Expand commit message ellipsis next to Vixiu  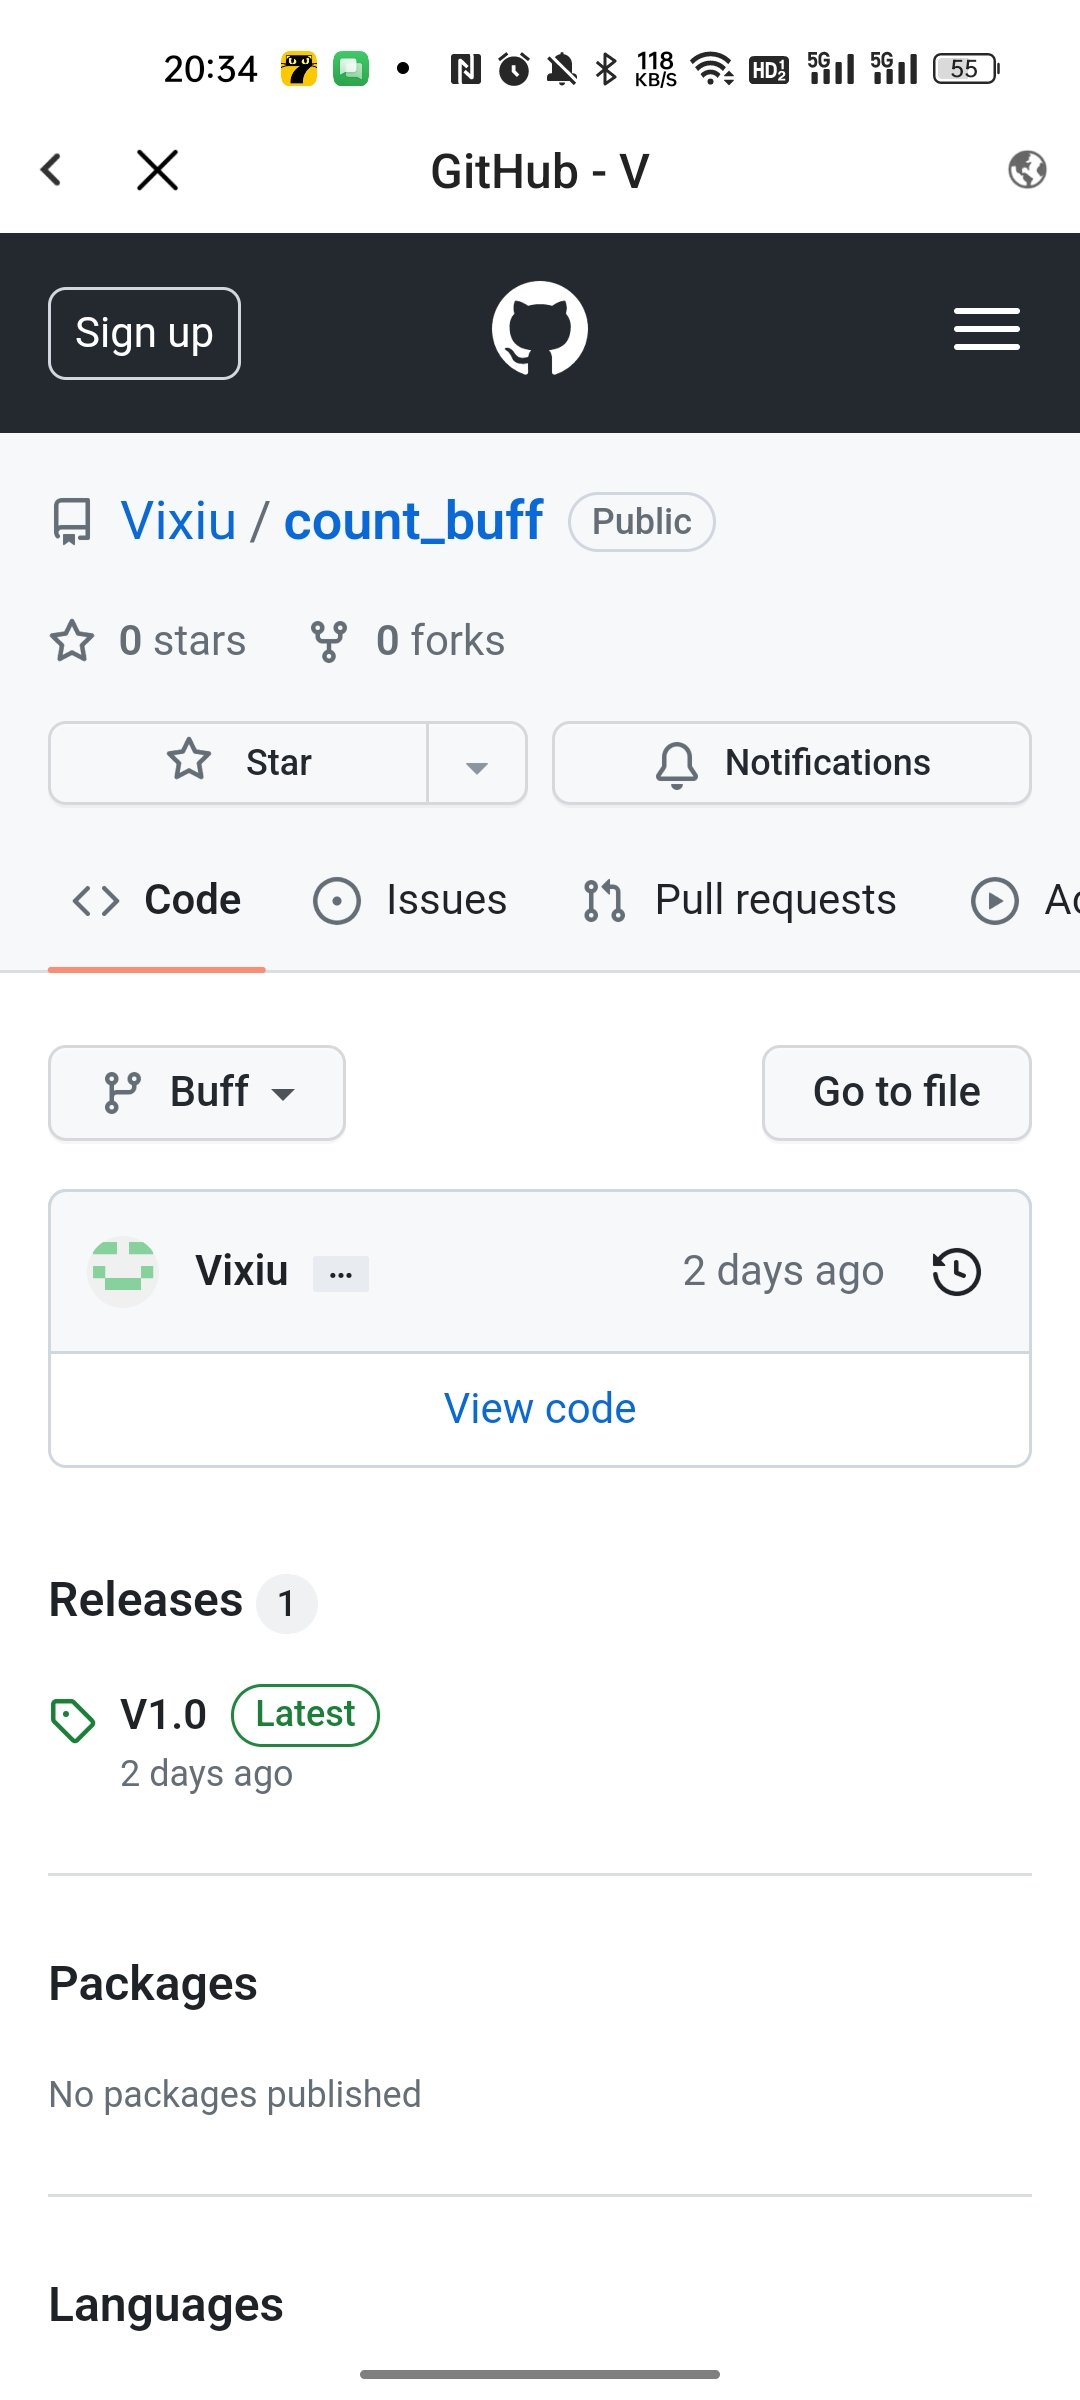[341, 1274]
